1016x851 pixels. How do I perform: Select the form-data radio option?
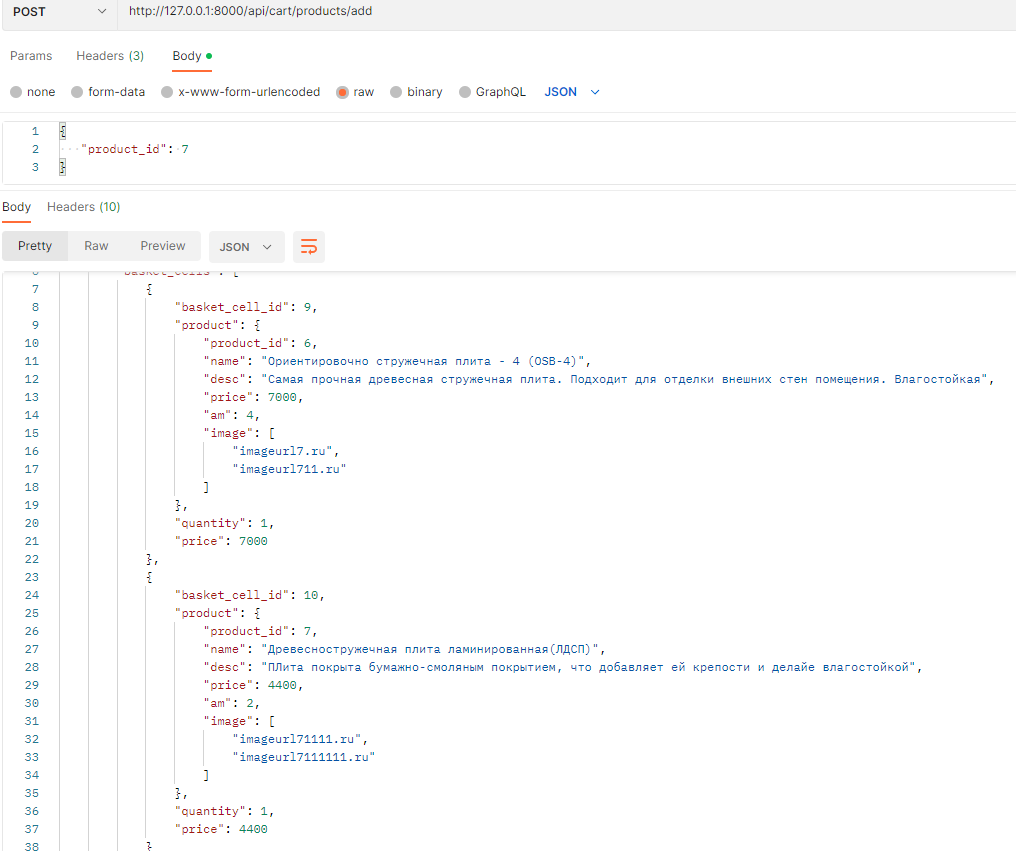(x=77, y=92)
